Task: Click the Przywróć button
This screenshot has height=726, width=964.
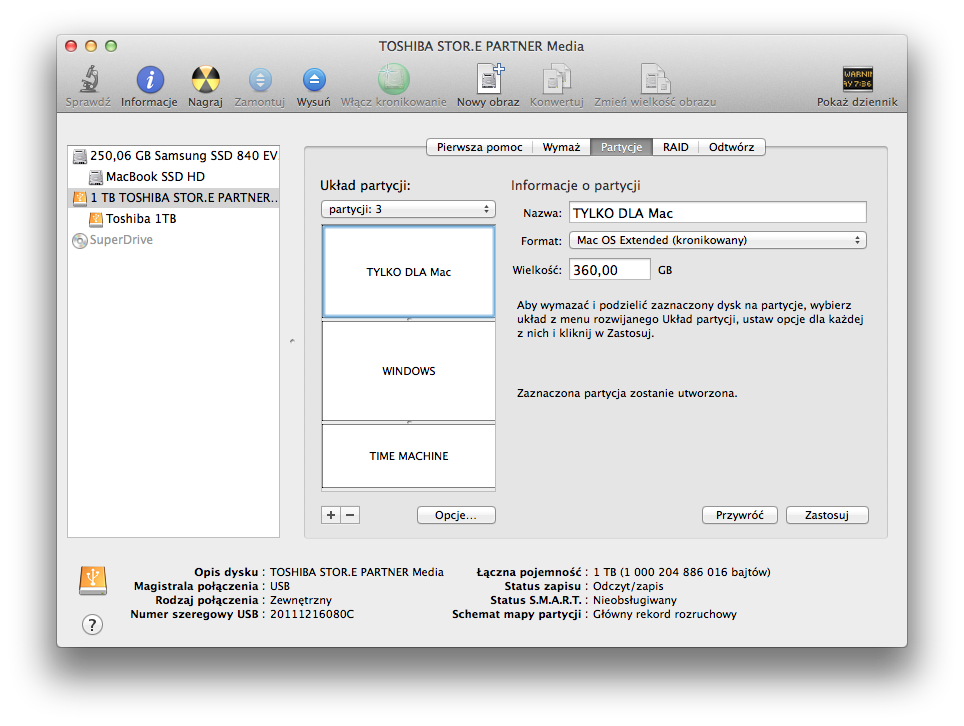Action: pyautogui.click(x=740, y=515)
